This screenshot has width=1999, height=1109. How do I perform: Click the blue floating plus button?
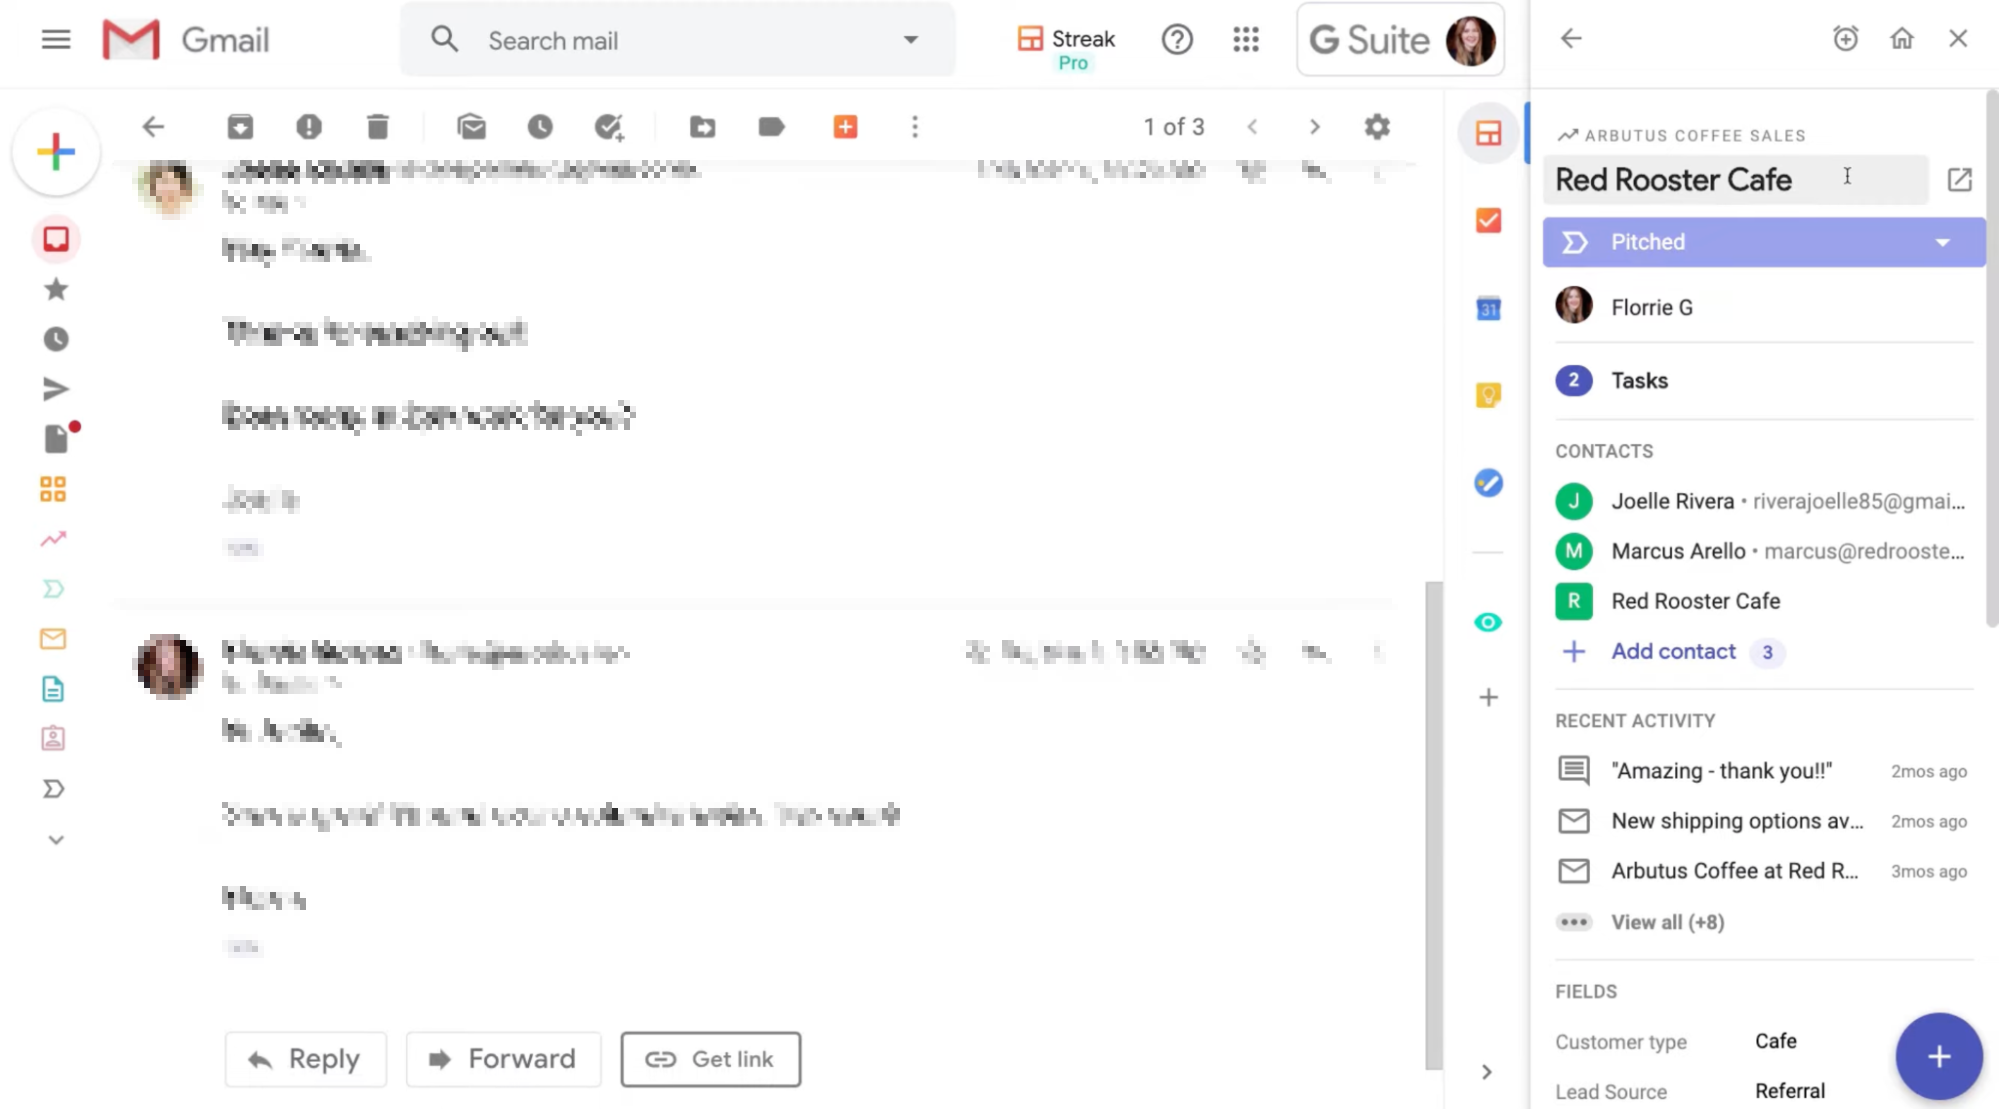tap(1938, 1056)
